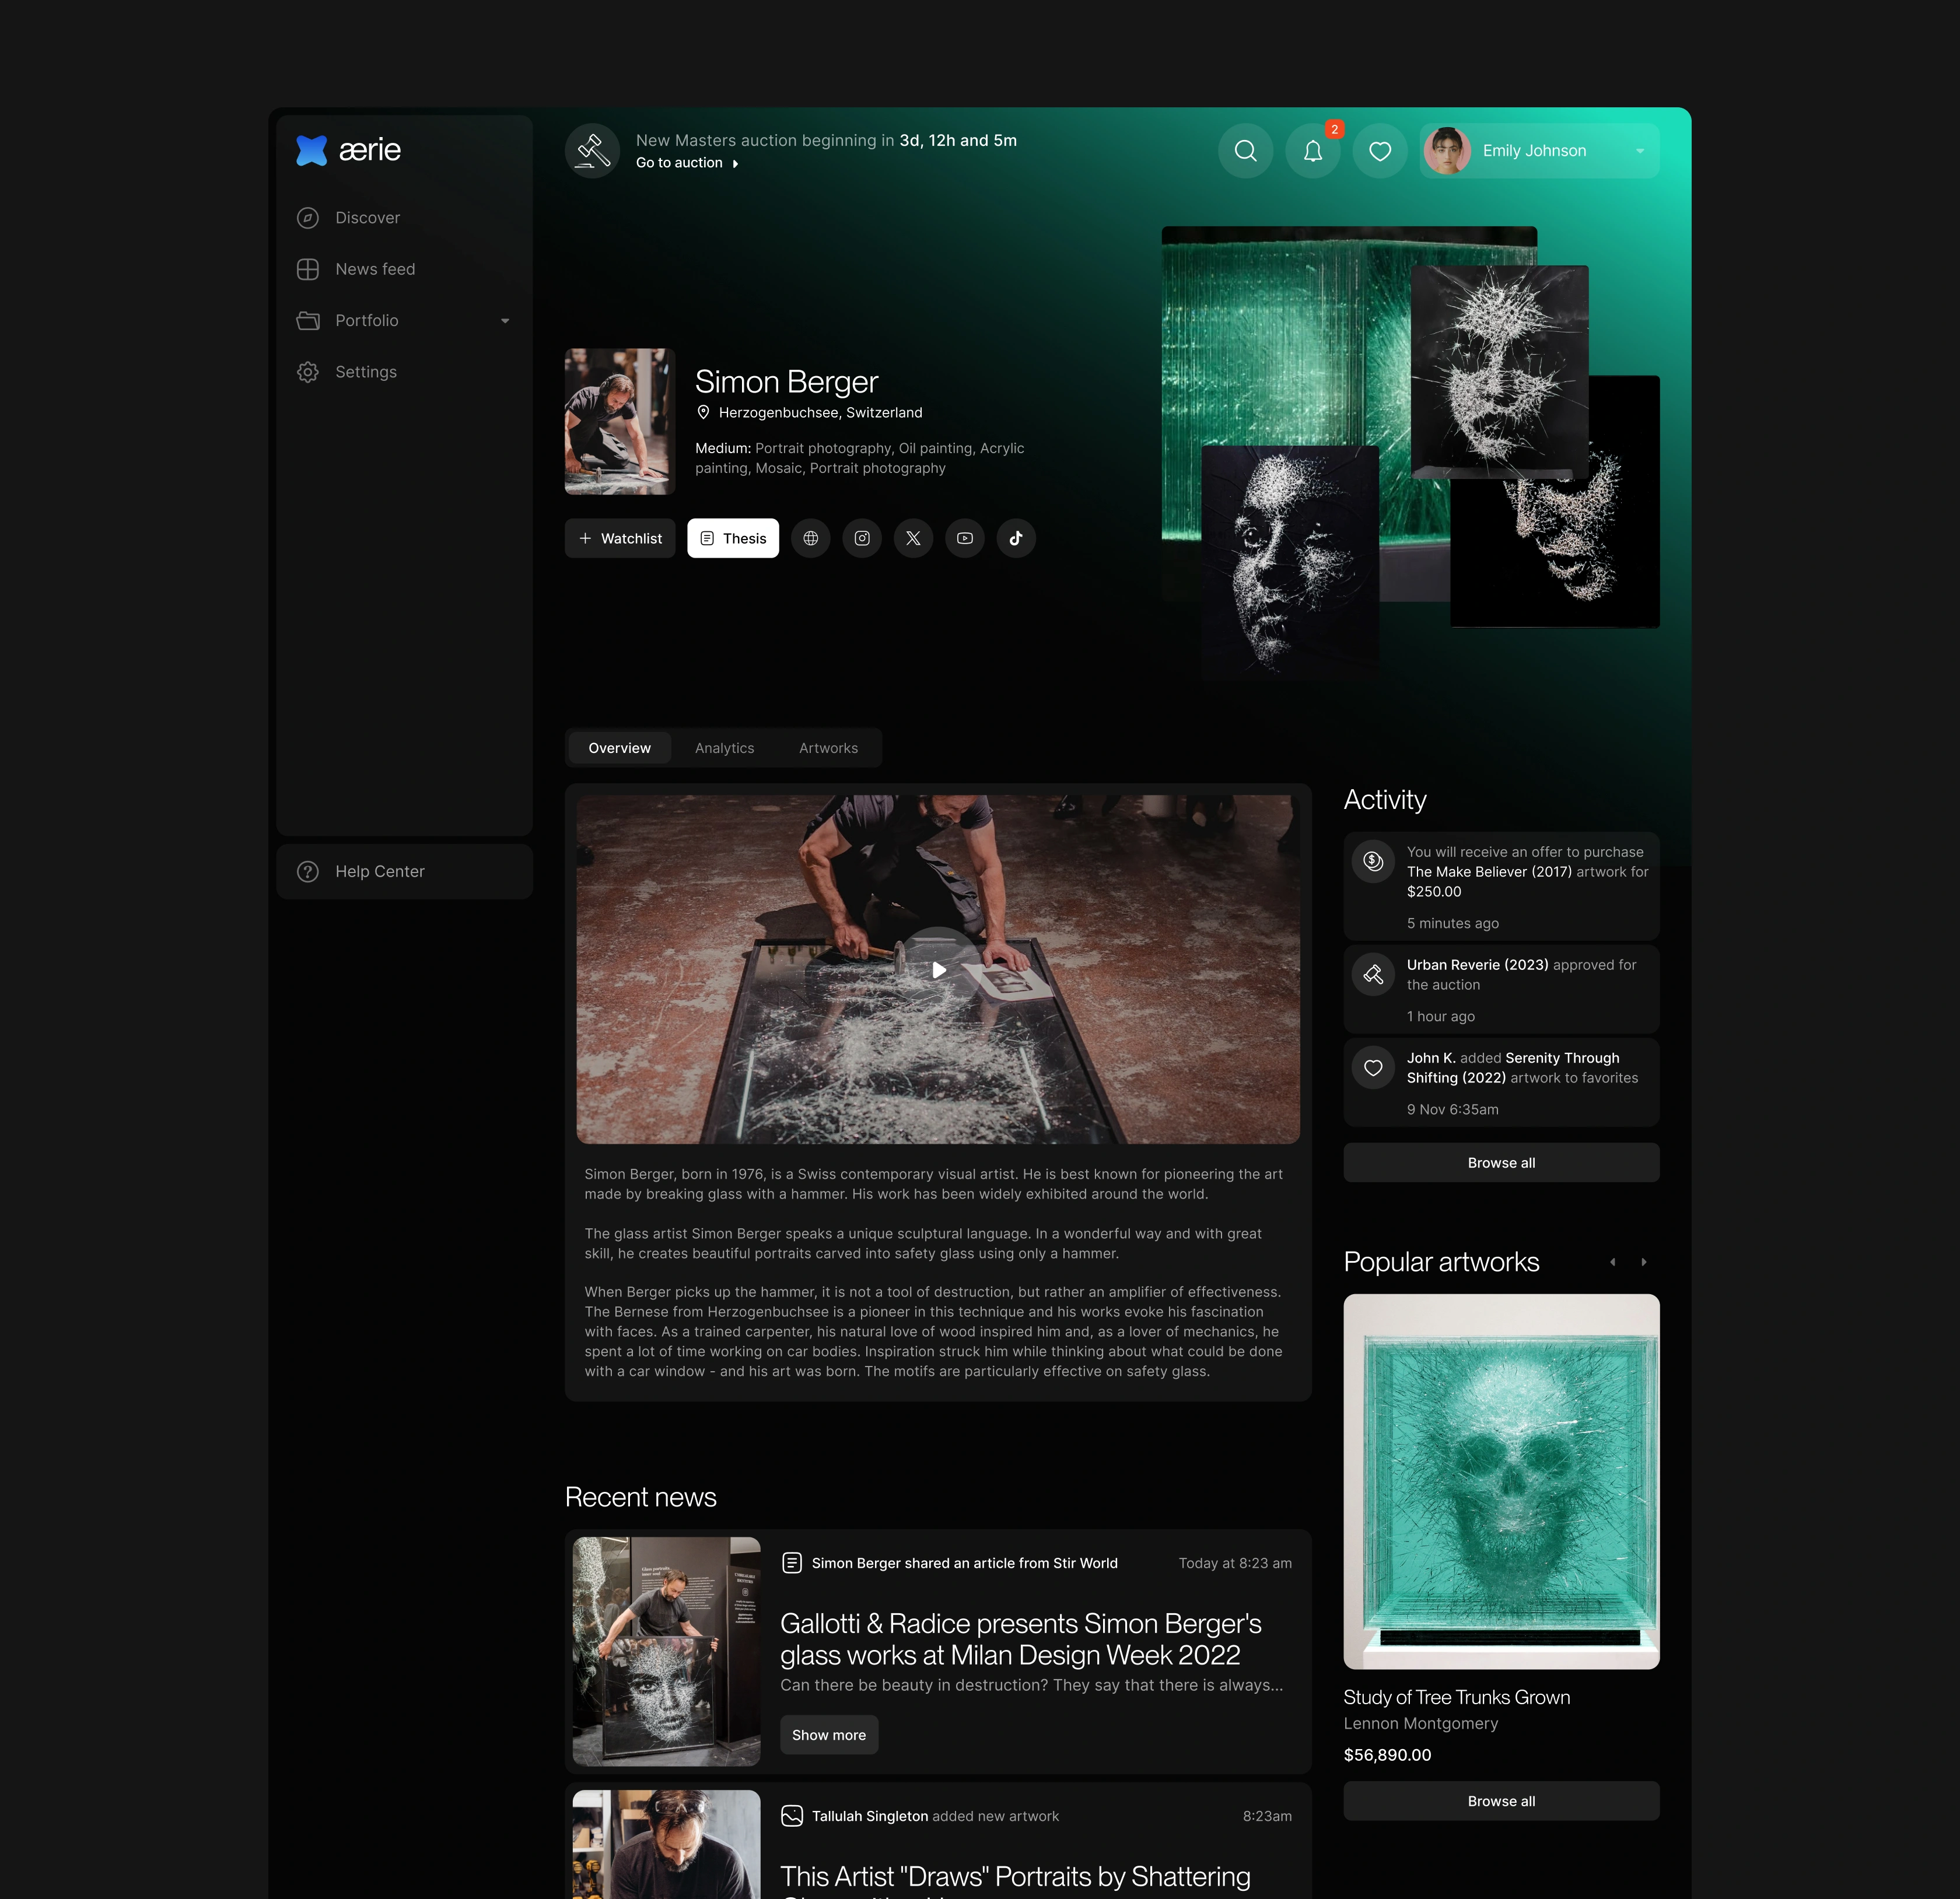Show next popular artwork
Image resolution: width=1960 pixels, height=1899 pixels.
pyautogui.click(x=1644, y=1262)
